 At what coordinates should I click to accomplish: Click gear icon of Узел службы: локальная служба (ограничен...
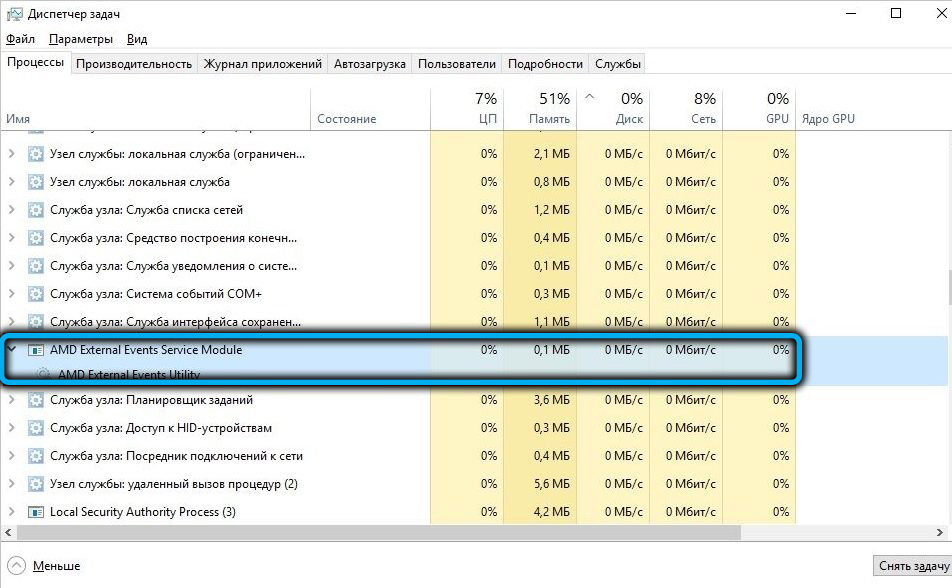pos(36,154)
